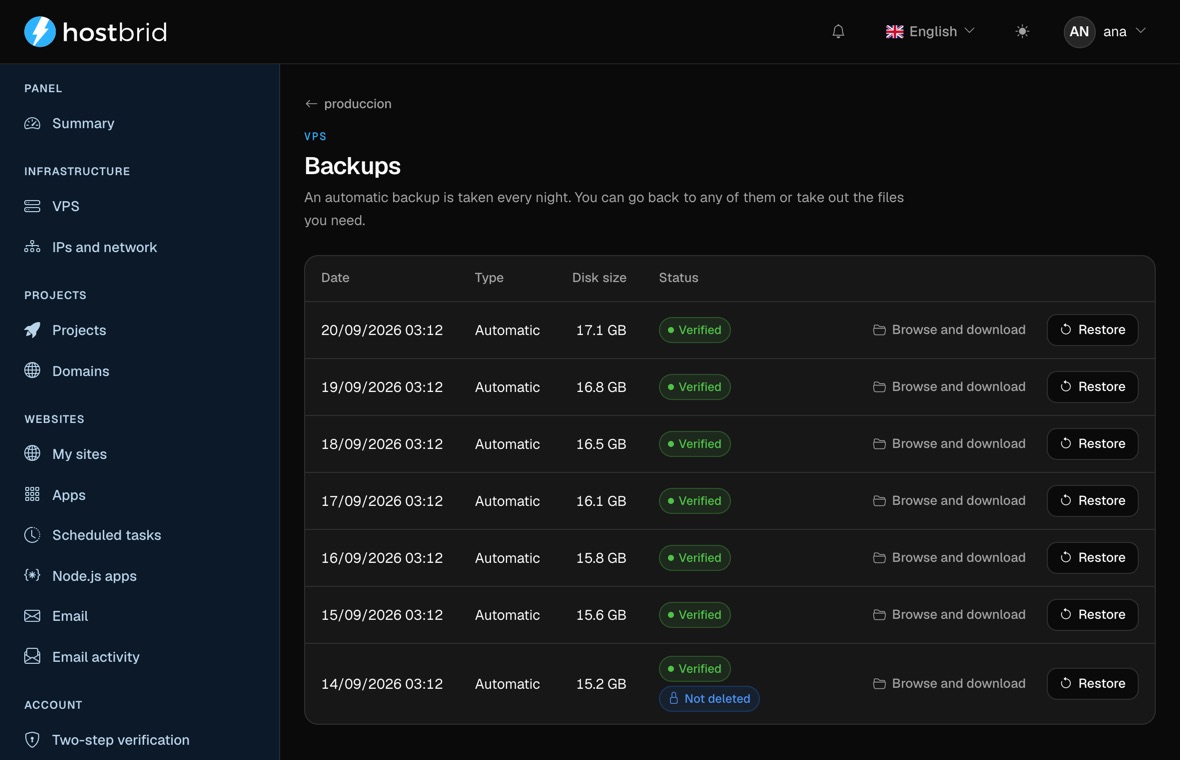Open the English language dropdown
The width and height of the screenshot is (1180, 760).
point(930,32)
